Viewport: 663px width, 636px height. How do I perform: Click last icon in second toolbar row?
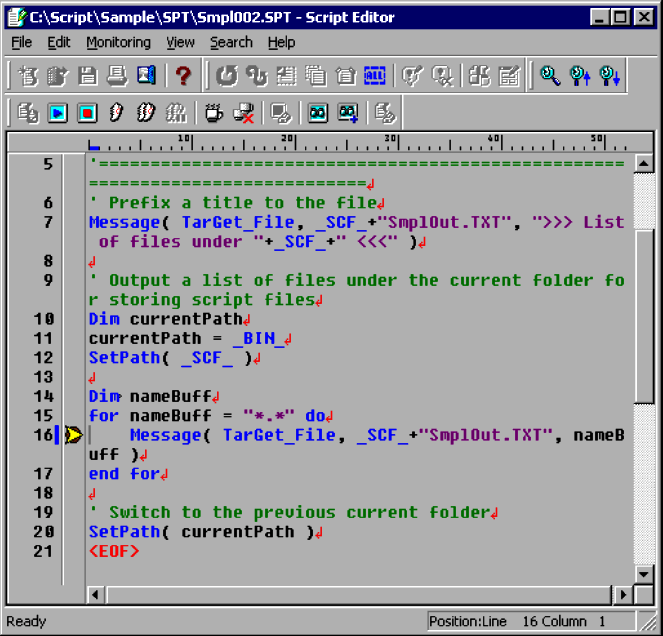385,113
